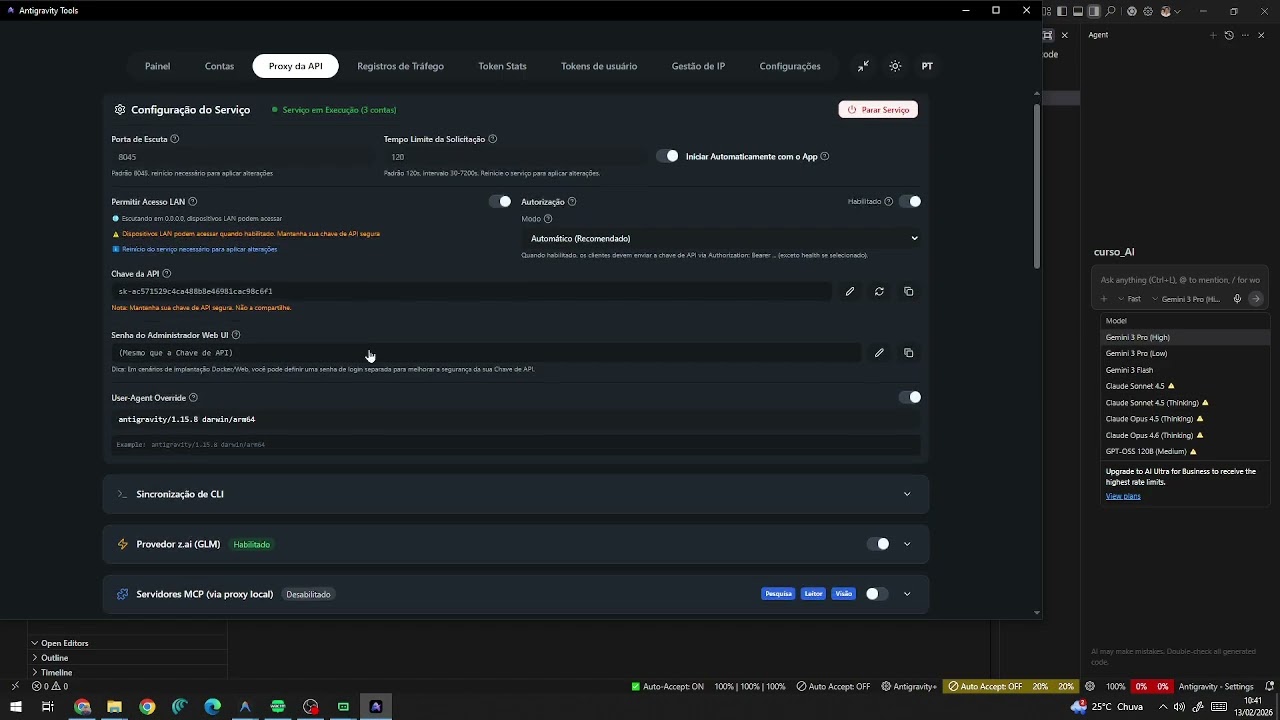
Task: Edit the Web UI admin password
Action: pyautogui.click(x=879, y=353)
